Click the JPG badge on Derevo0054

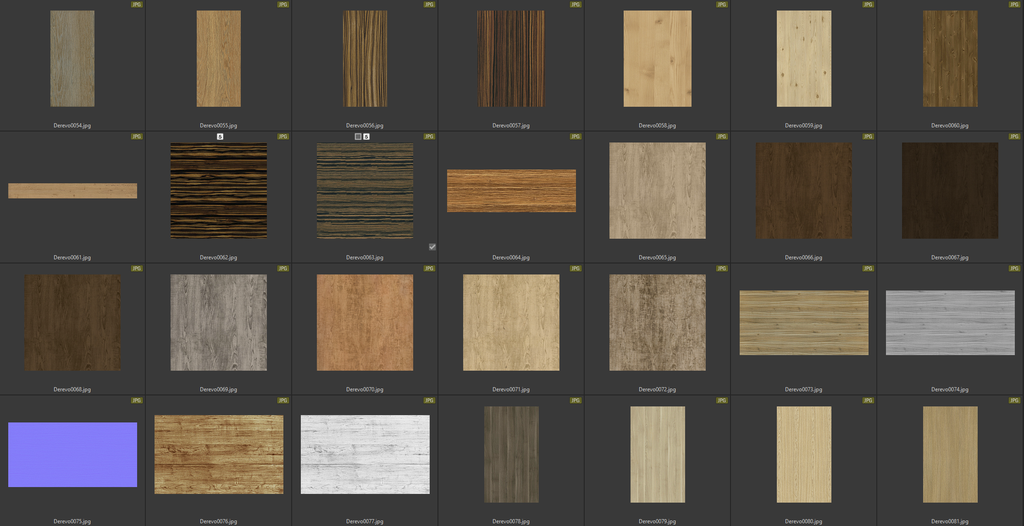(x=137, y=4)
